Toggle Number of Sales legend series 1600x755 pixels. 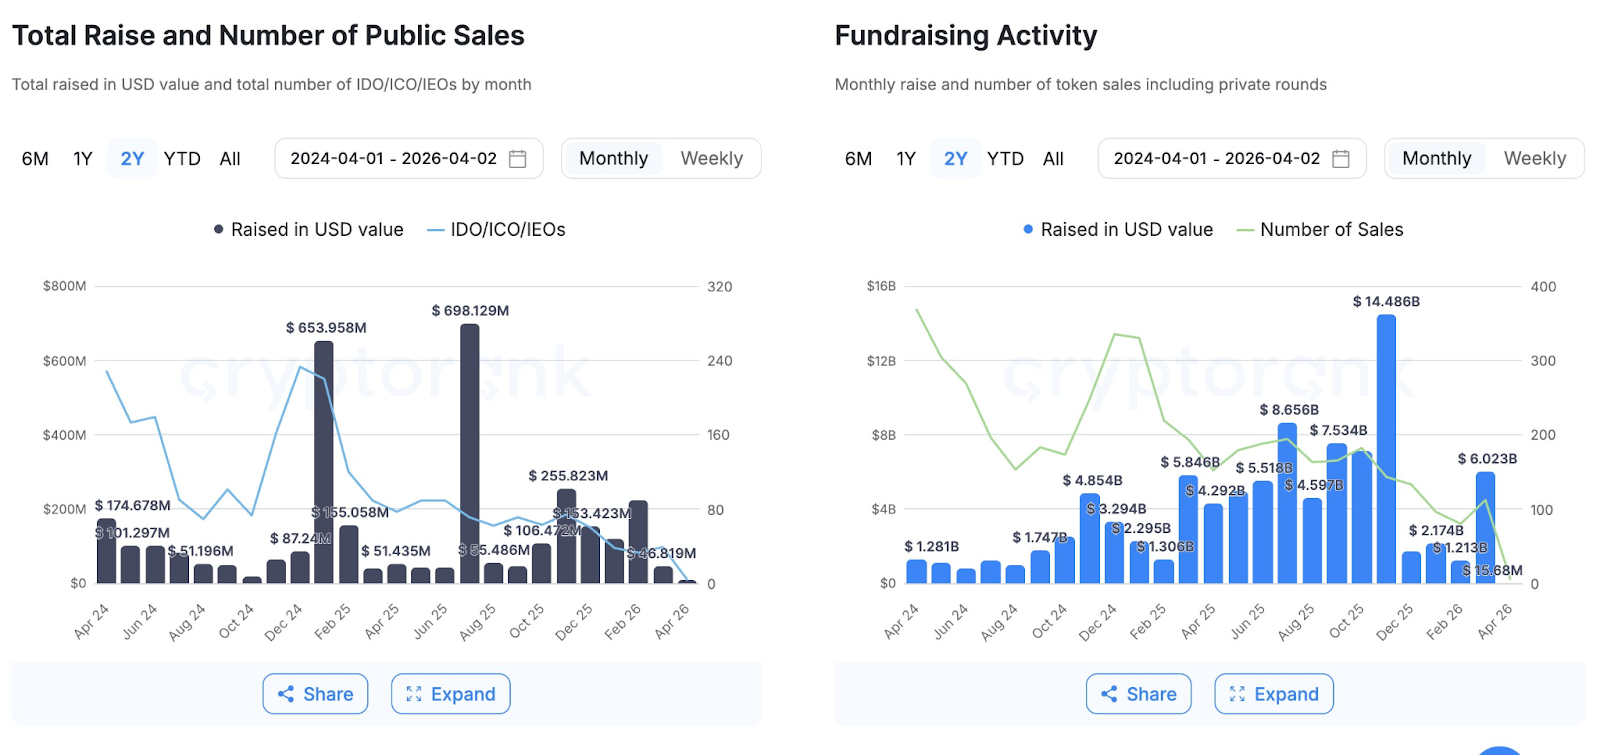(x=1320, y=230)
